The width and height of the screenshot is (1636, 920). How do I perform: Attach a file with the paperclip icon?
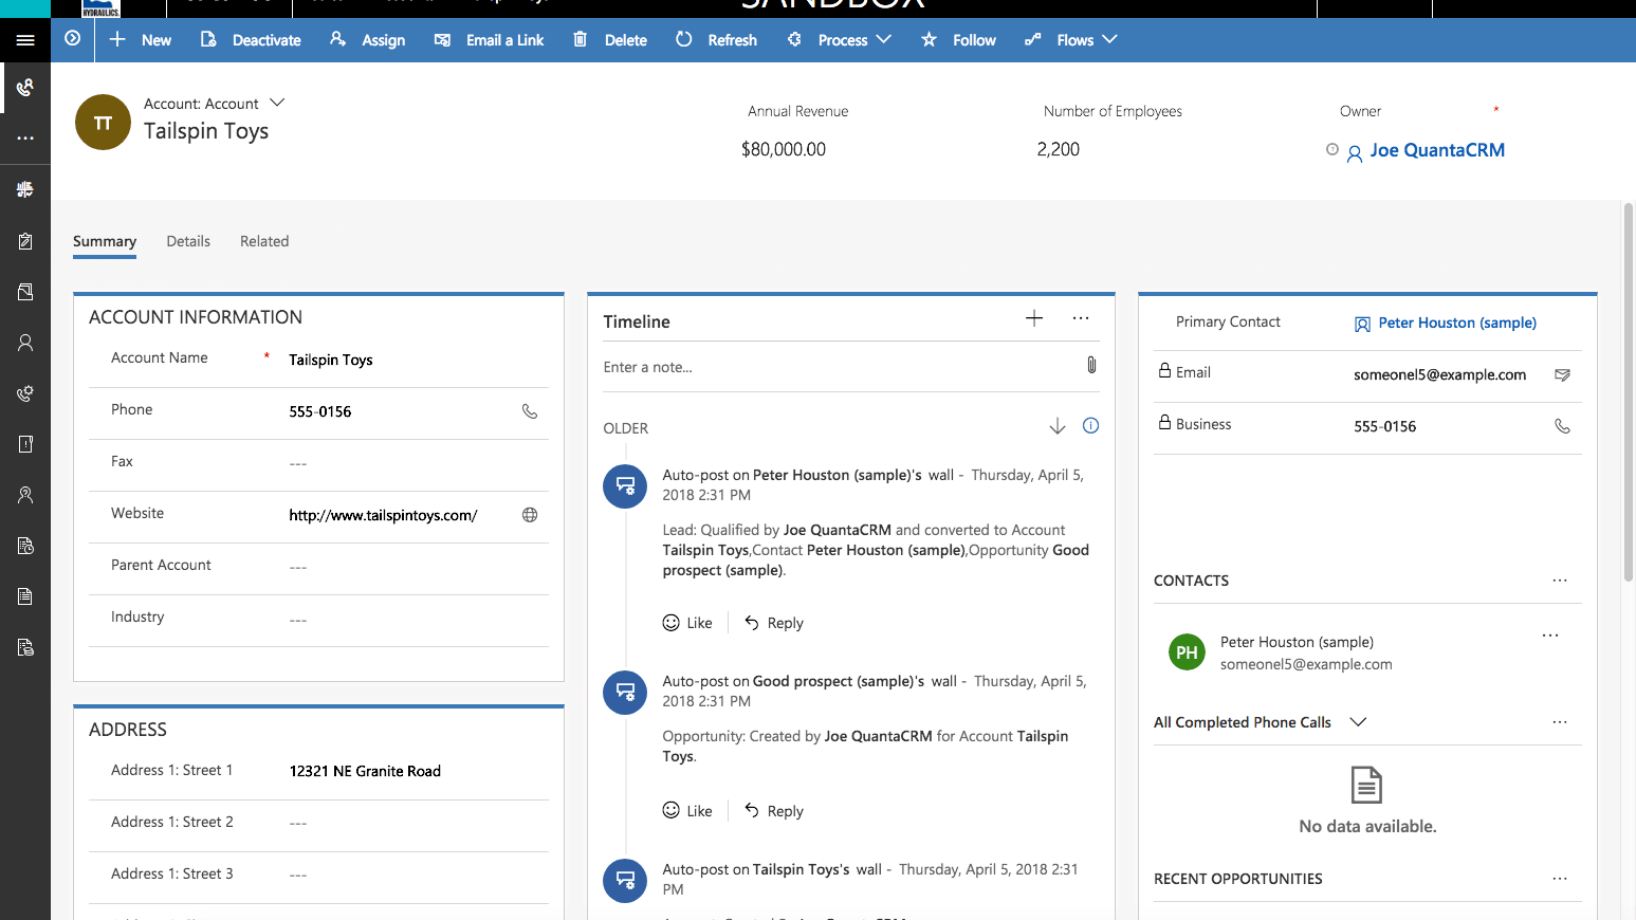click(x=1091, y=365)
